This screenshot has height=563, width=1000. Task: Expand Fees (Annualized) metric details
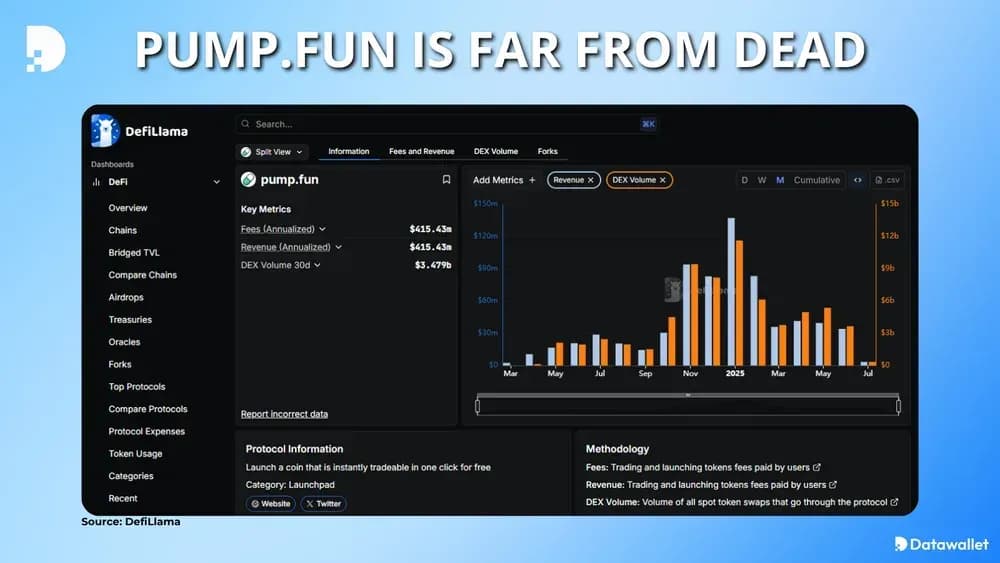click(322, 229)
